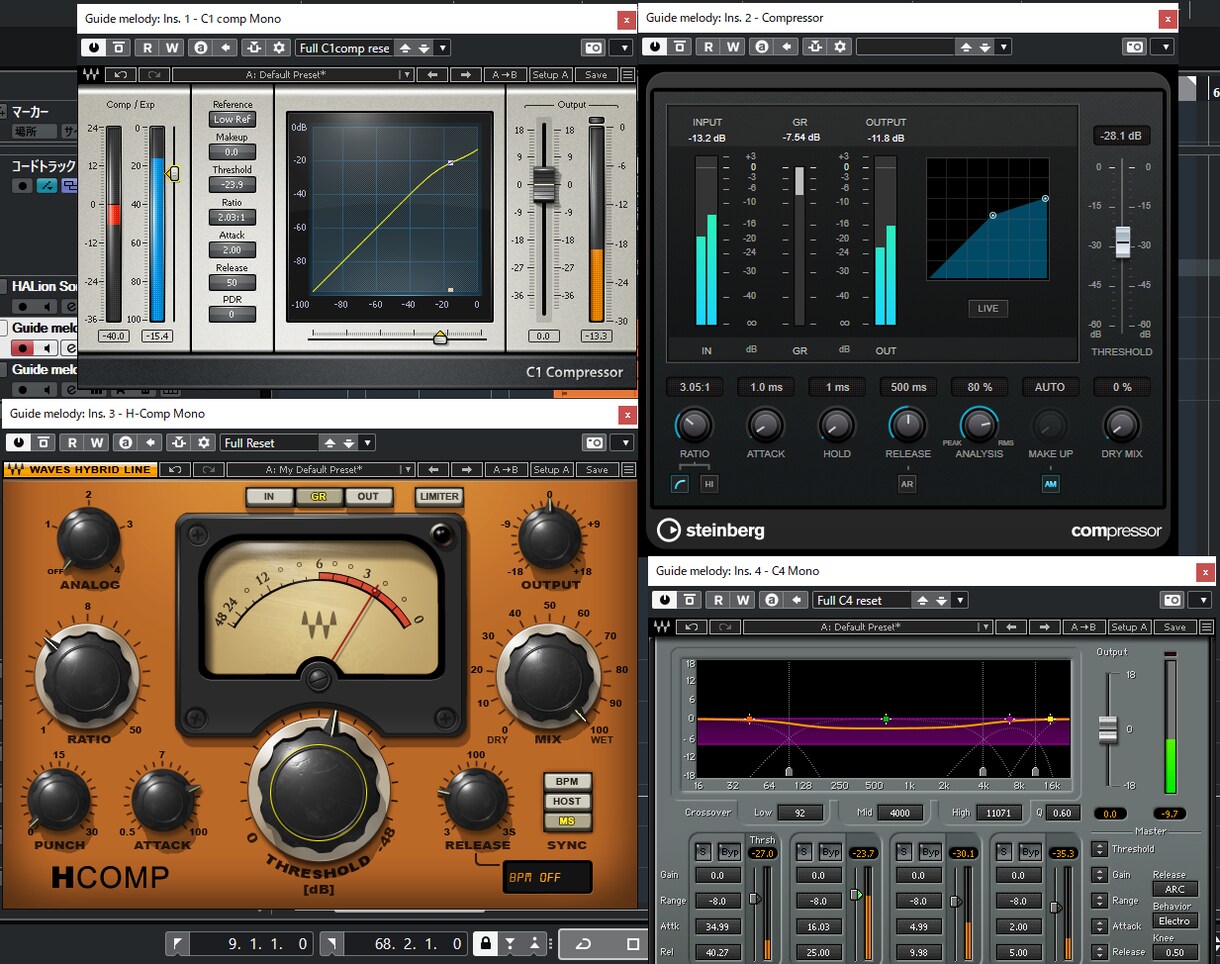Toggle the LIVE button in Steinberg Compressor
Screen dimensions: 1220x964
point(988,308)
